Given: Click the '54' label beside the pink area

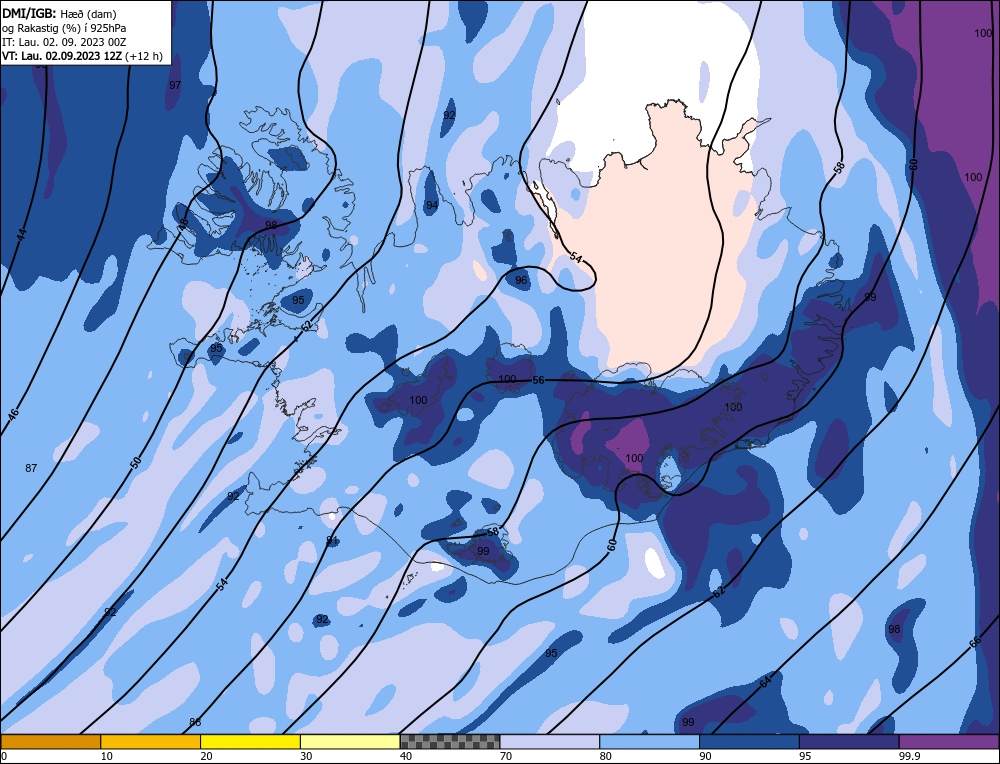Looking at the screenshot, I should click(x=576, y=258).
